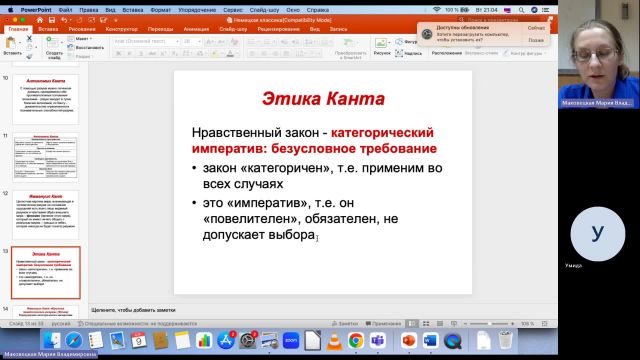
Task: Undo the last action
Action: tap(64, 20)
